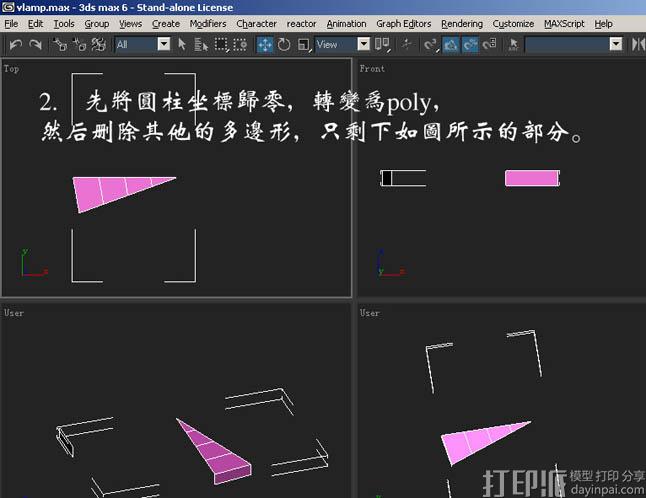Activate the Select and Link tool
The image size is (646, 498).
point(60,44)
